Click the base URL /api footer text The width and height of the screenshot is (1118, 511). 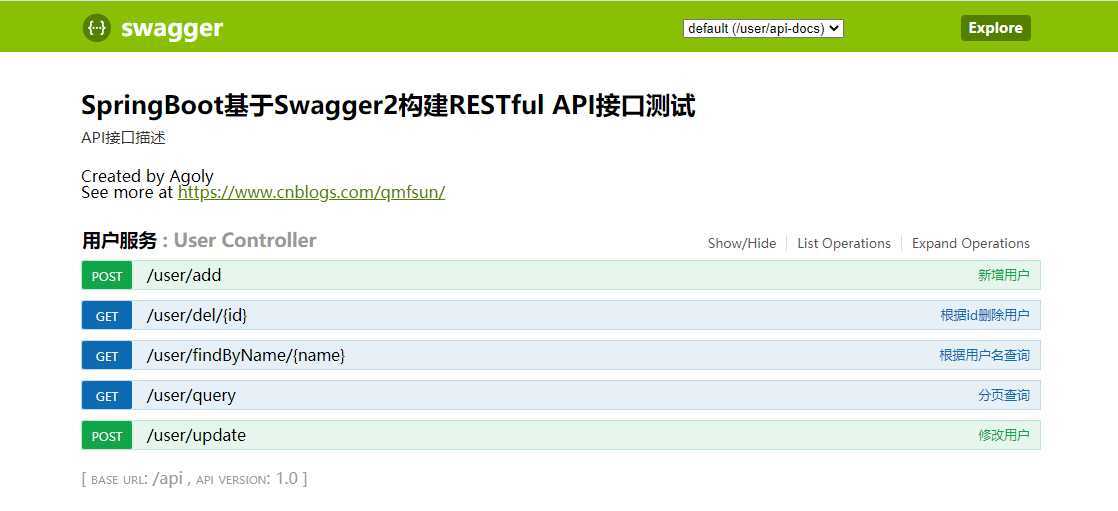[195, 479]
